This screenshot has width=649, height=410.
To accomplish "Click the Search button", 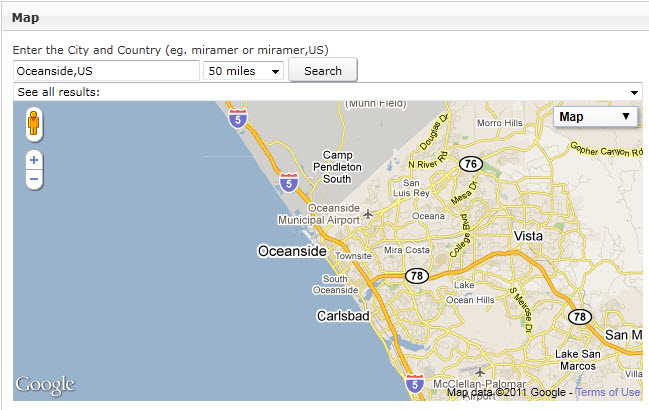I will pyautogui.click(x=323, y=71).
